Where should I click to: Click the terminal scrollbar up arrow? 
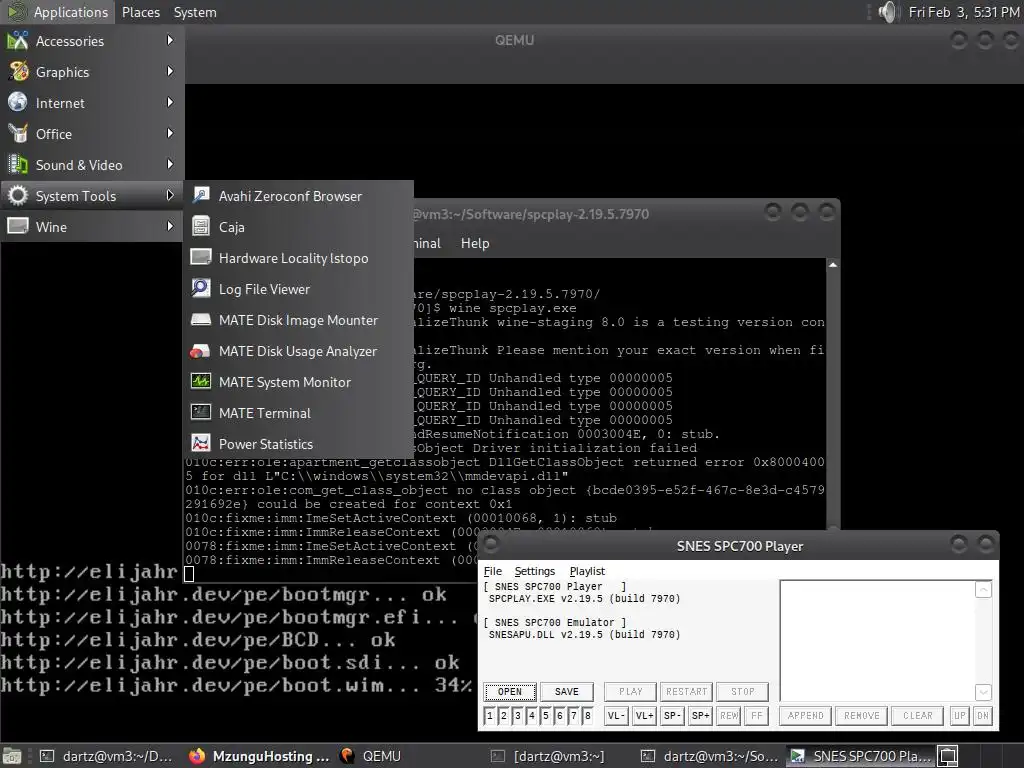click(x=833, y=265)
